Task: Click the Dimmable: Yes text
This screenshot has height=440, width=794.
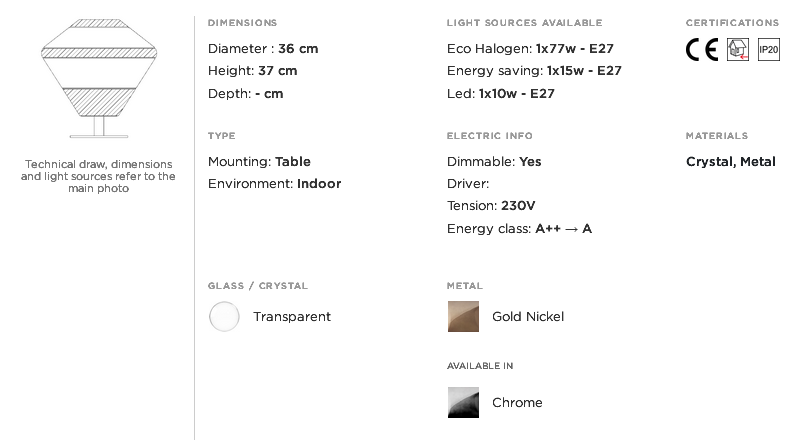Action: [x=494, y=162]
